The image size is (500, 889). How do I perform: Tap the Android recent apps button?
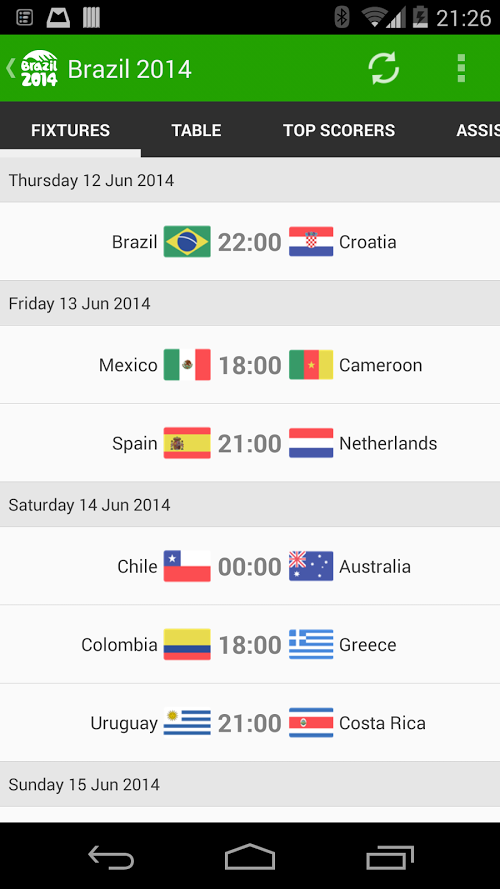pyautogui.click(x=390, y=857)
